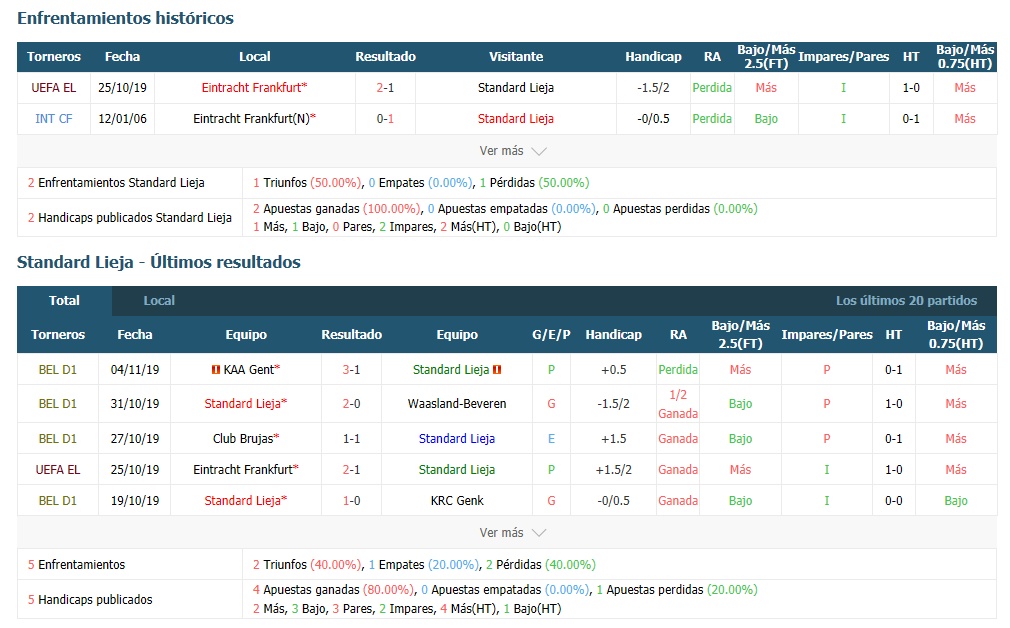This screenshot has width=1010, height=628.
Task: Click 'Perdida' RA cell in 04/11/19 row
Action: (678, 370)
